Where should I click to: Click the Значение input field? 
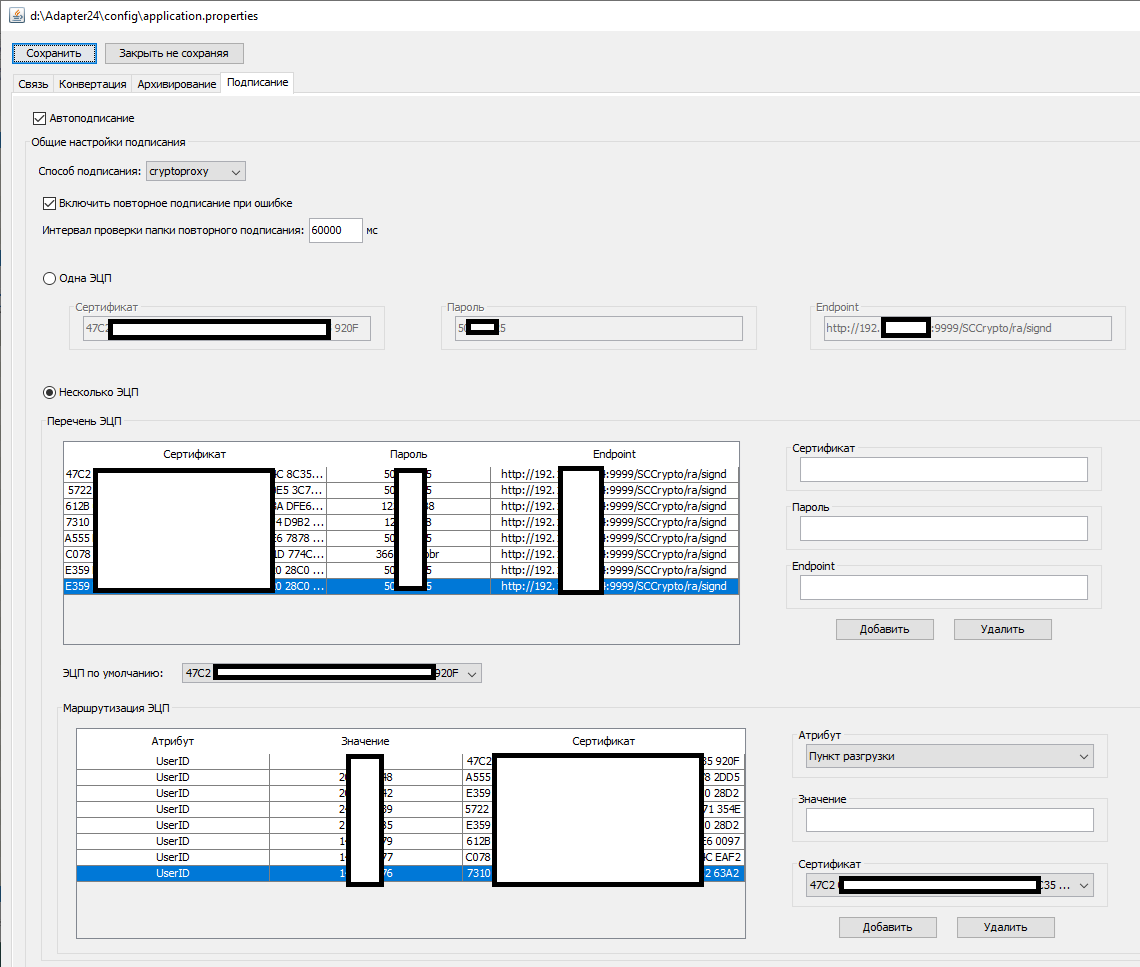coord(949,820)
